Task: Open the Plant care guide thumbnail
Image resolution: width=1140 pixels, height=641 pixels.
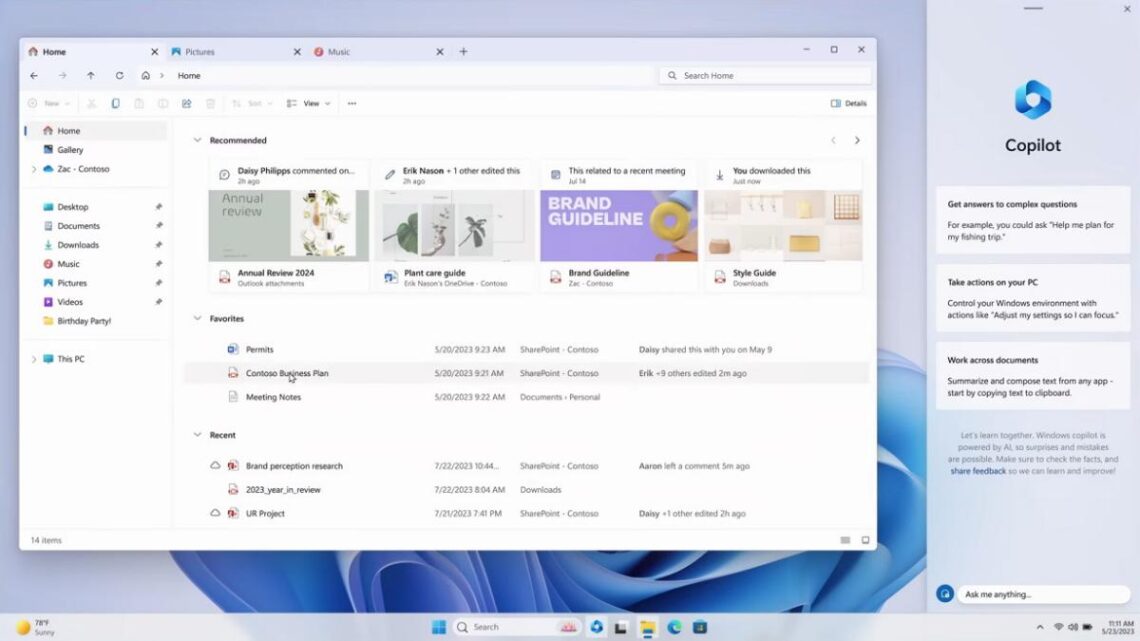Action: 454,225
